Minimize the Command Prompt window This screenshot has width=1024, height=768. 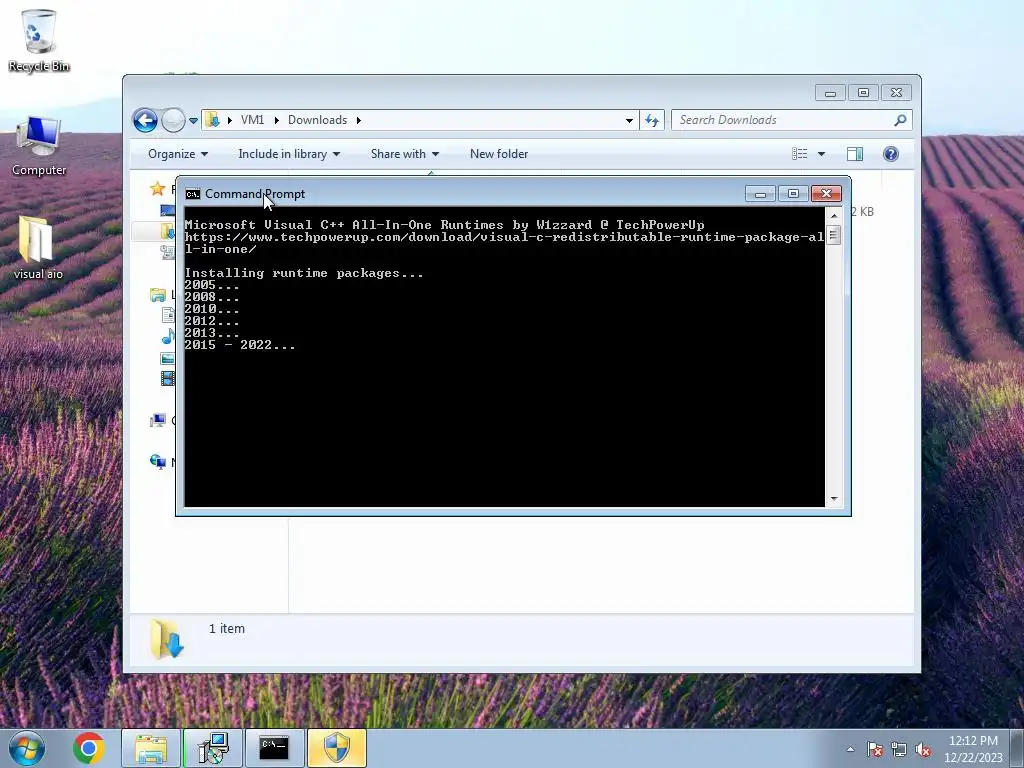(760, 194)
